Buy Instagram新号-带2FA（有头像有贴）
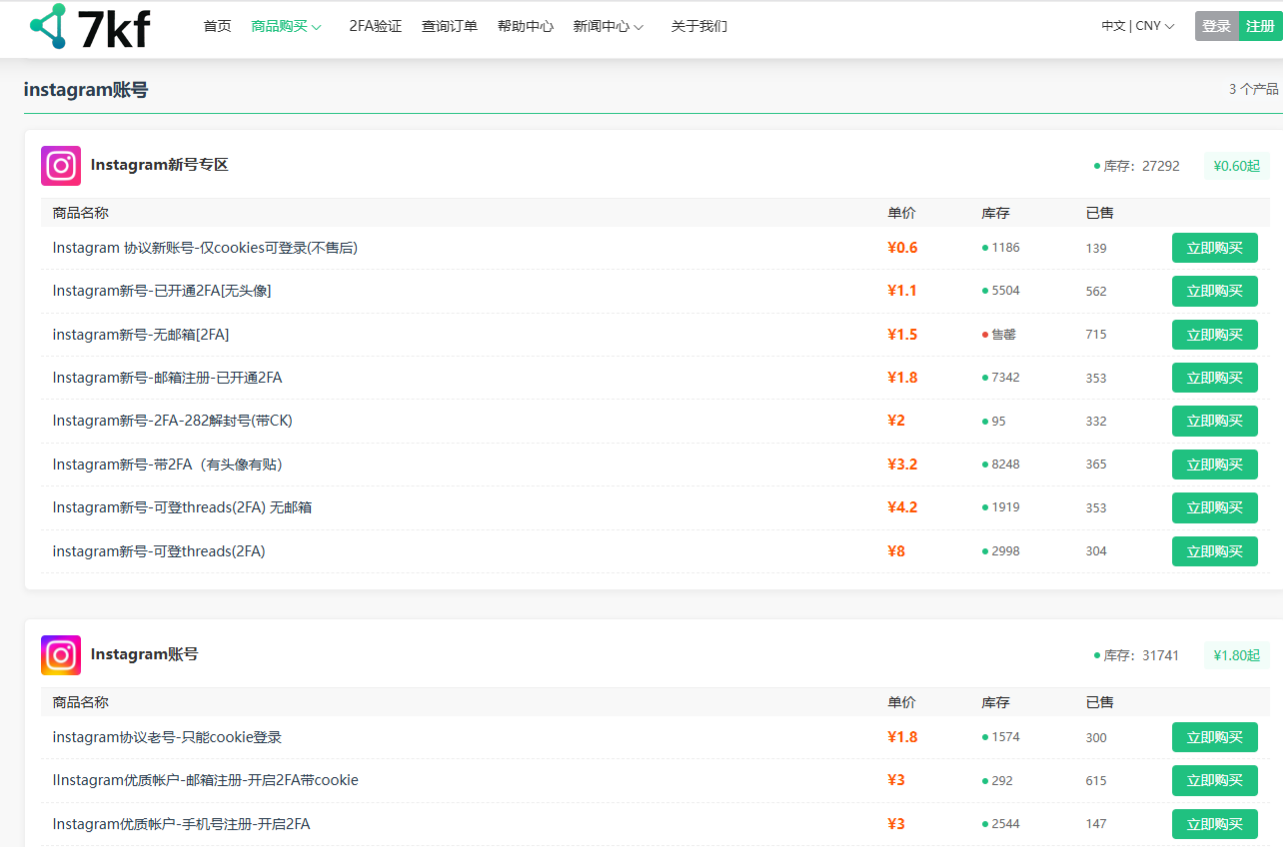Image resolution: width=1283 pixels, height=847 pixels. pyautogui.click(x=1214, y=465)
